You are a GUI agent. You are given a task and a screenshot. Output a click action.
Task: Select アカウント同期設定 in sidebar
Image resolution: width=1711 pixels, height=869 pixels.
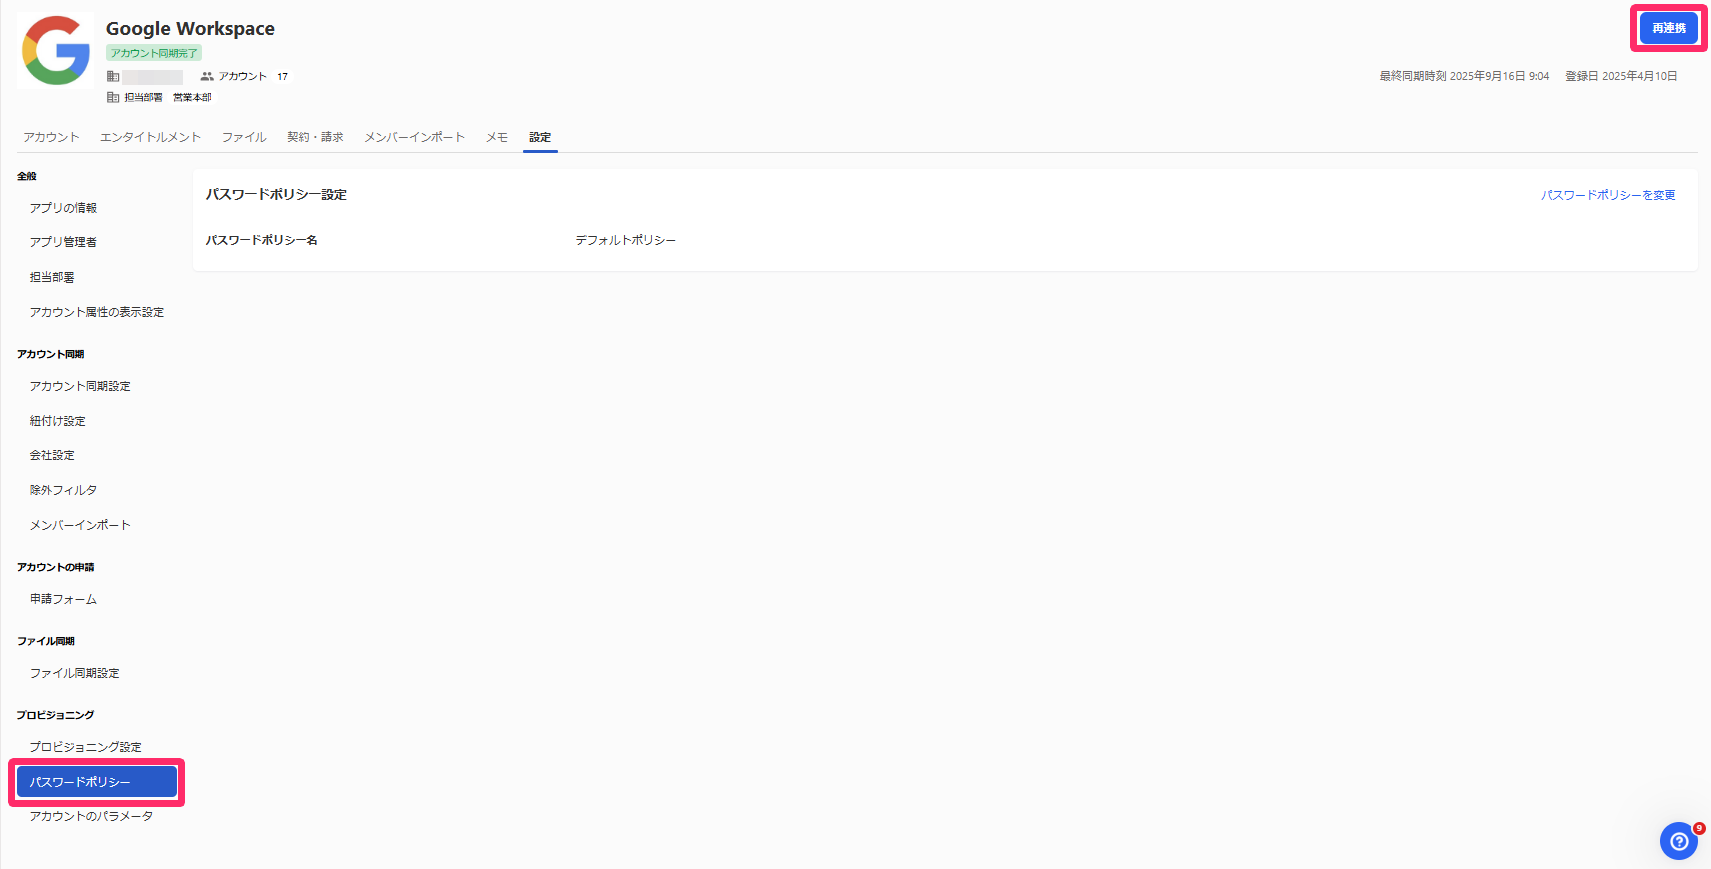click(80, 386)
